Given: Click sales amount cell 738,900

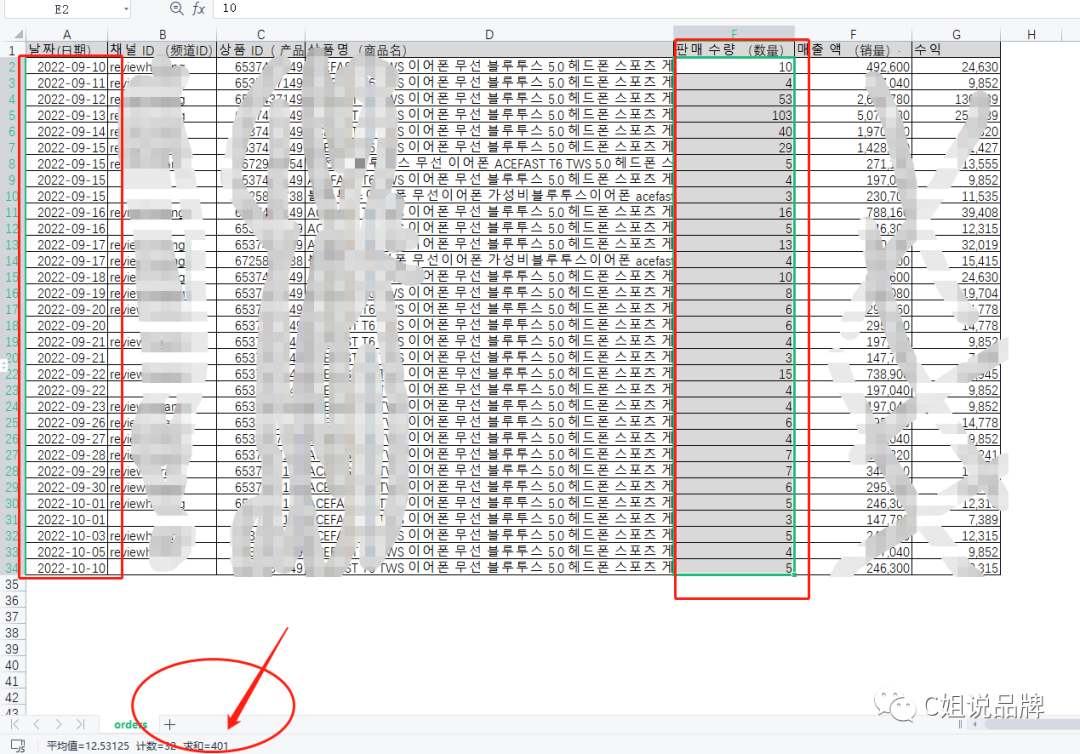Looking at the screenshot, I should pos(853,374).
